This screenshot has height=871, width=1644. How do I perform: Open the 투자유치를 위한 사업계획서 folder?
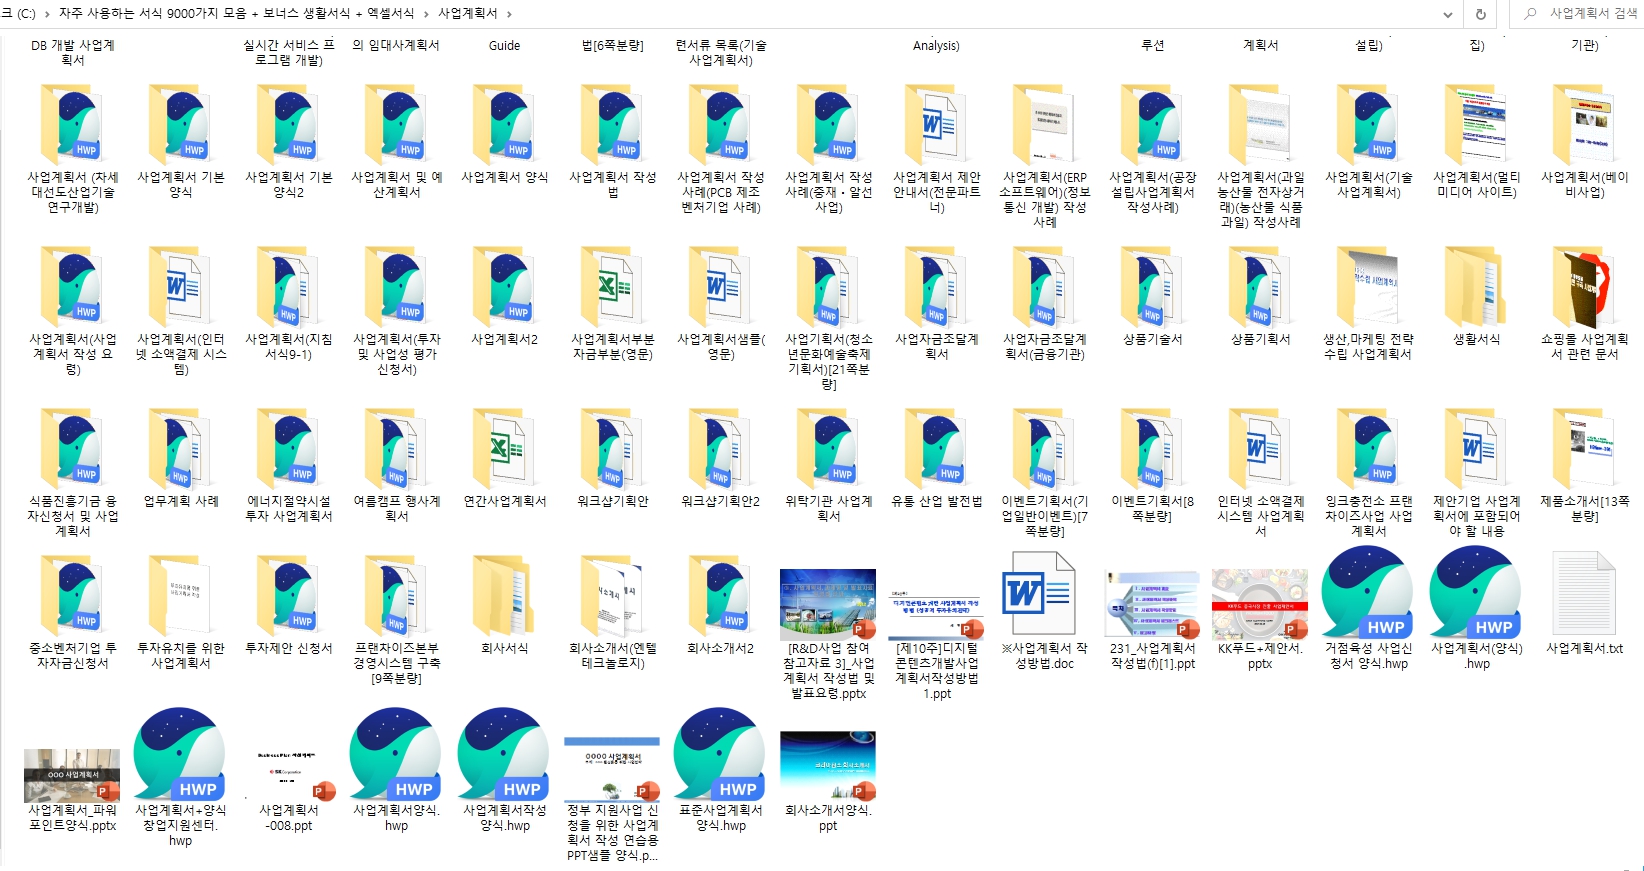point(180,596)
